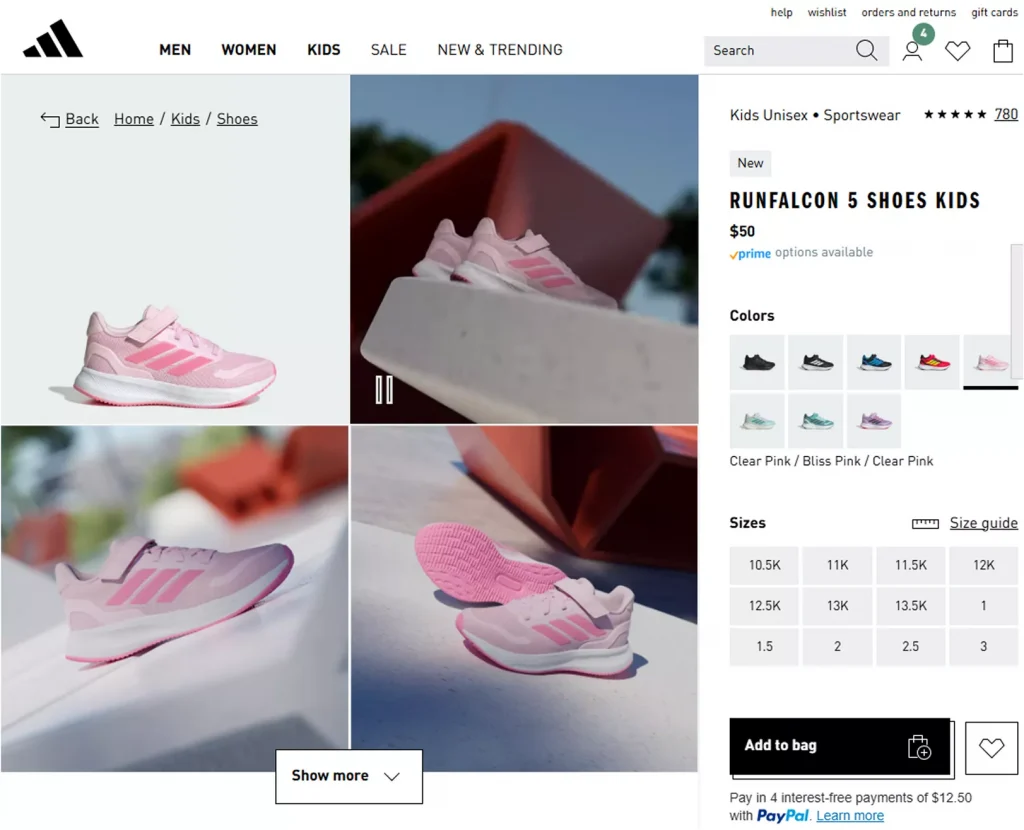Click the Add to bag button
Screen dimensions: 1024x830
coord(840,746)
